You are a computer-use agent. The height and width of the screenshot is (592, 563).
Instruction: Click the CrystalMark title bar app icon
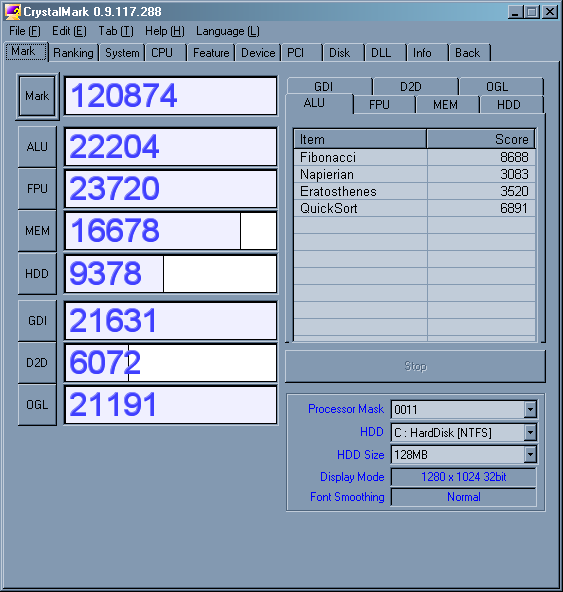click(x=12, y=12)
